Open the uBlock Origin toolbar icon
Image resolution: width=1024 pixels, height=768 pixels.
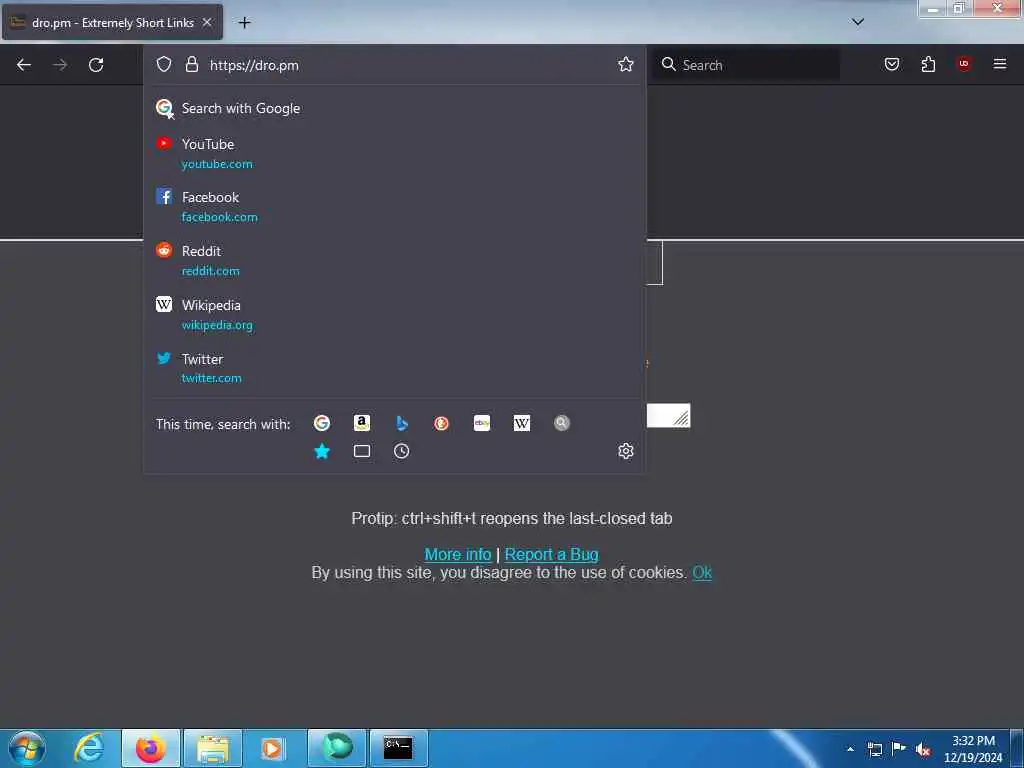tap(964, 63)
